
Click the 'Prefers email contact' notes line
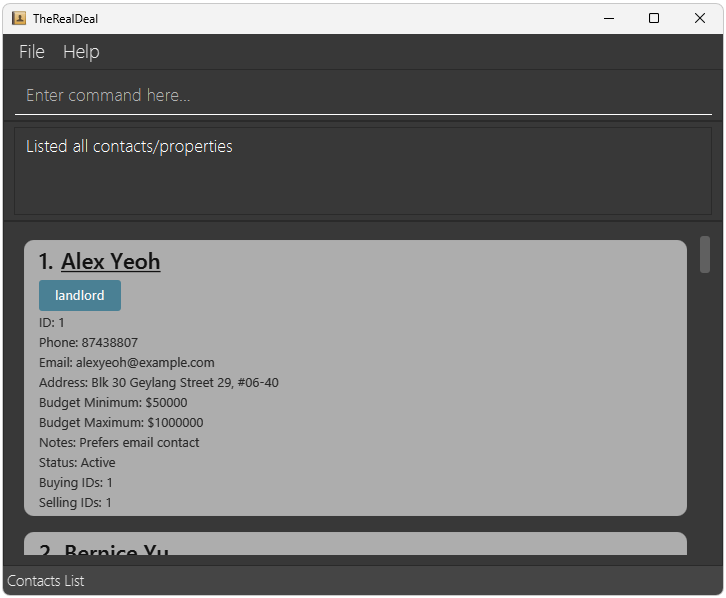(119, 443)
